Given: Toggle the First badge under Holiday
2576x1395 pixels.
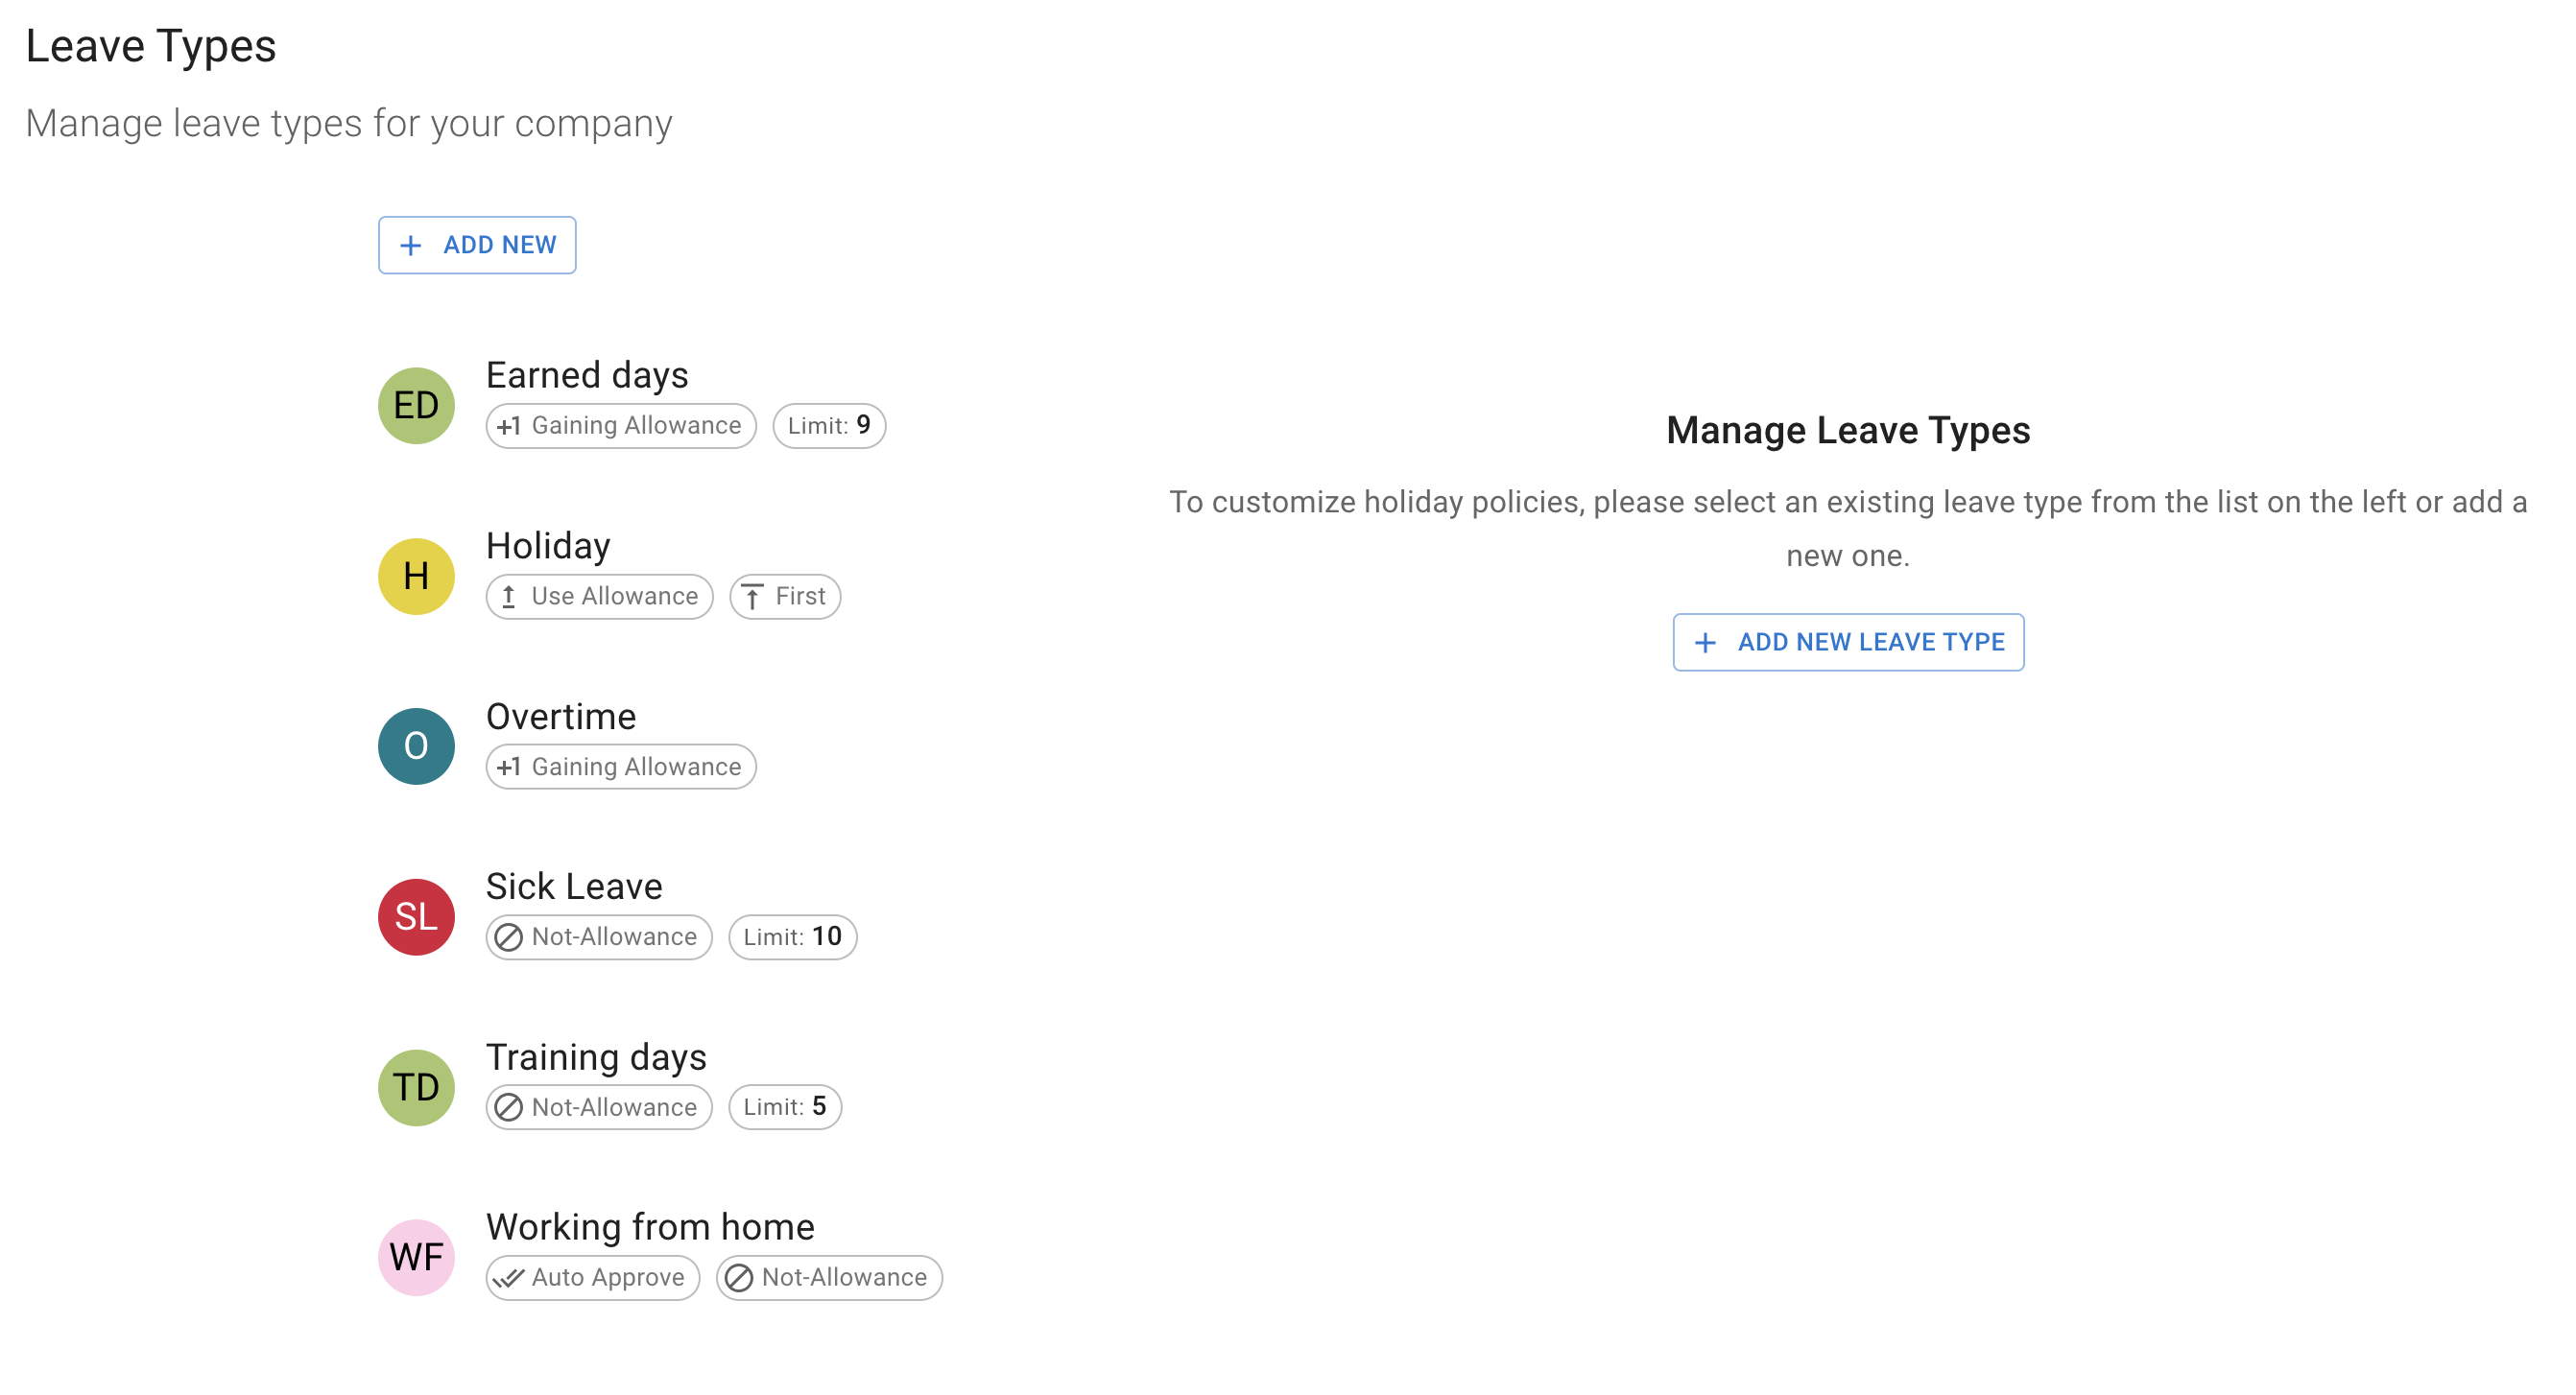Looking at the screenshot, I should coord(784,595).
